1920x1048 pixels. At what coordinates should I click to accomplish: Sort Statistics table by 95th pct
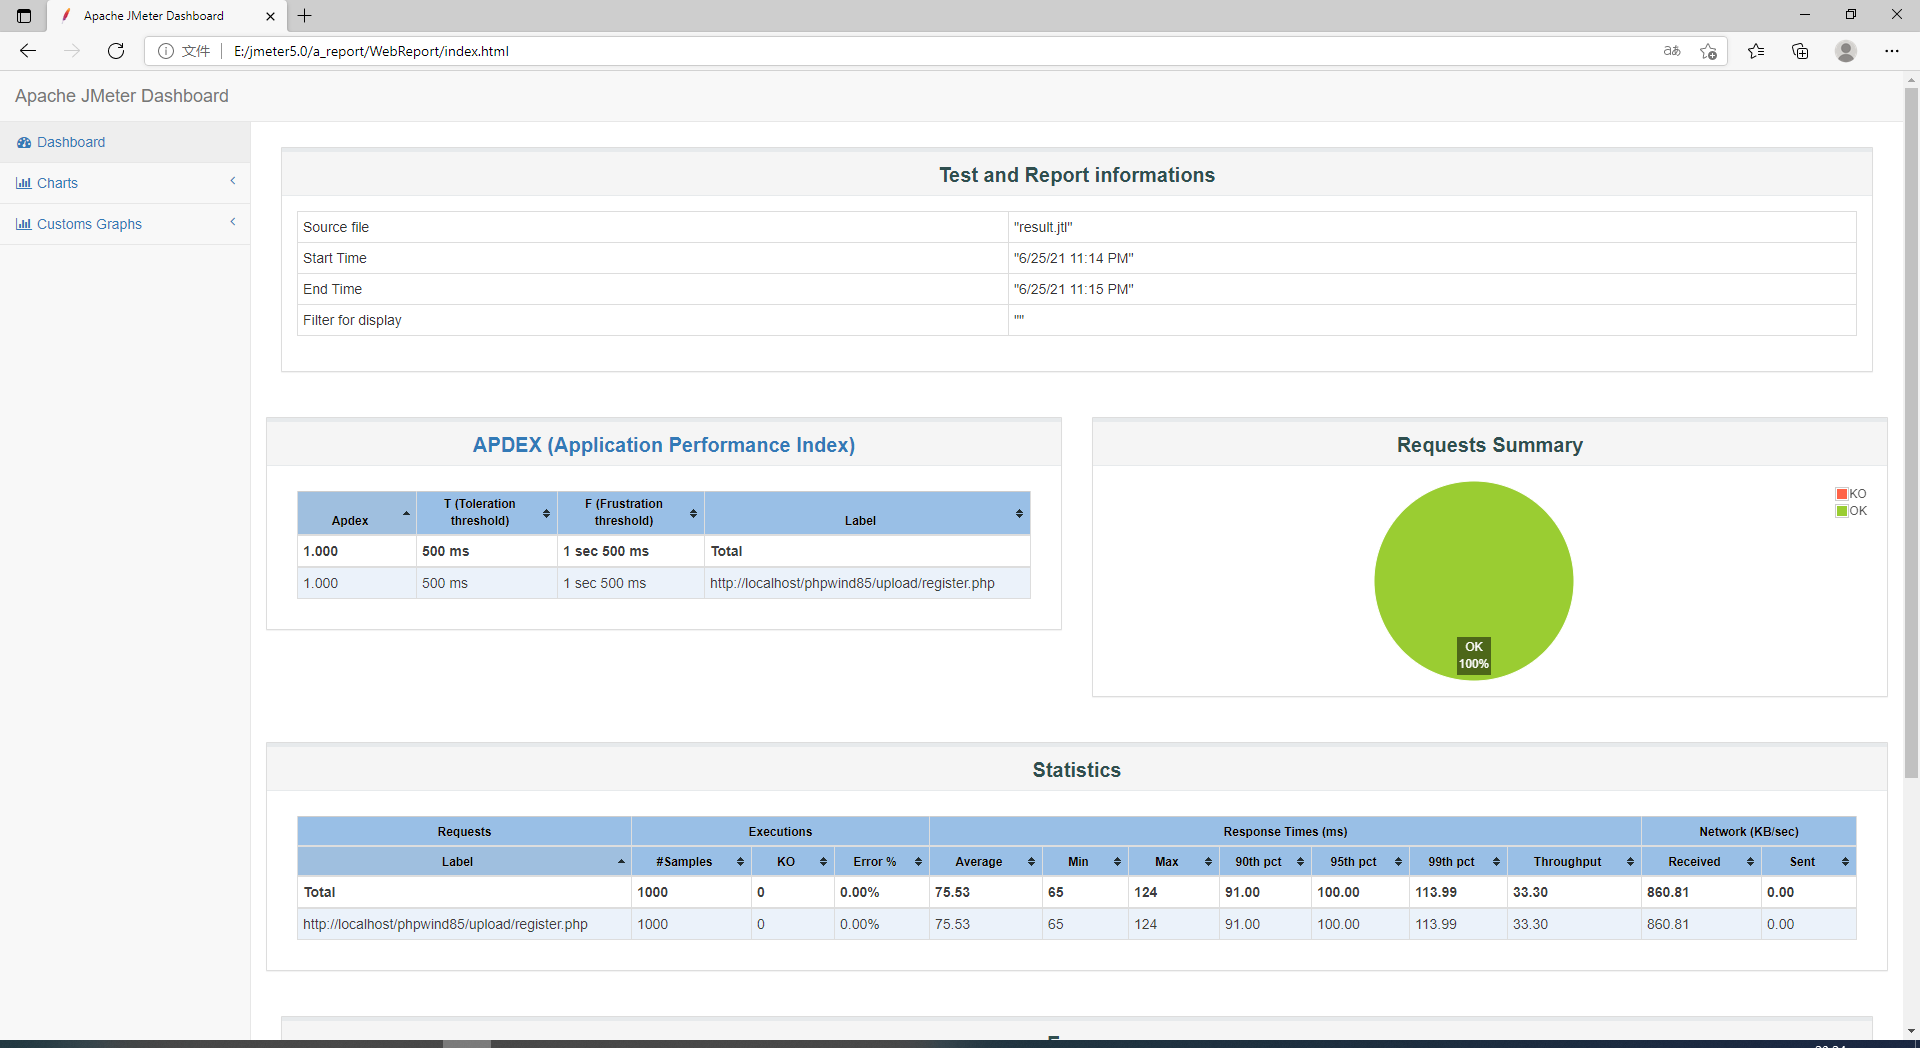[x=1360, y=862]
